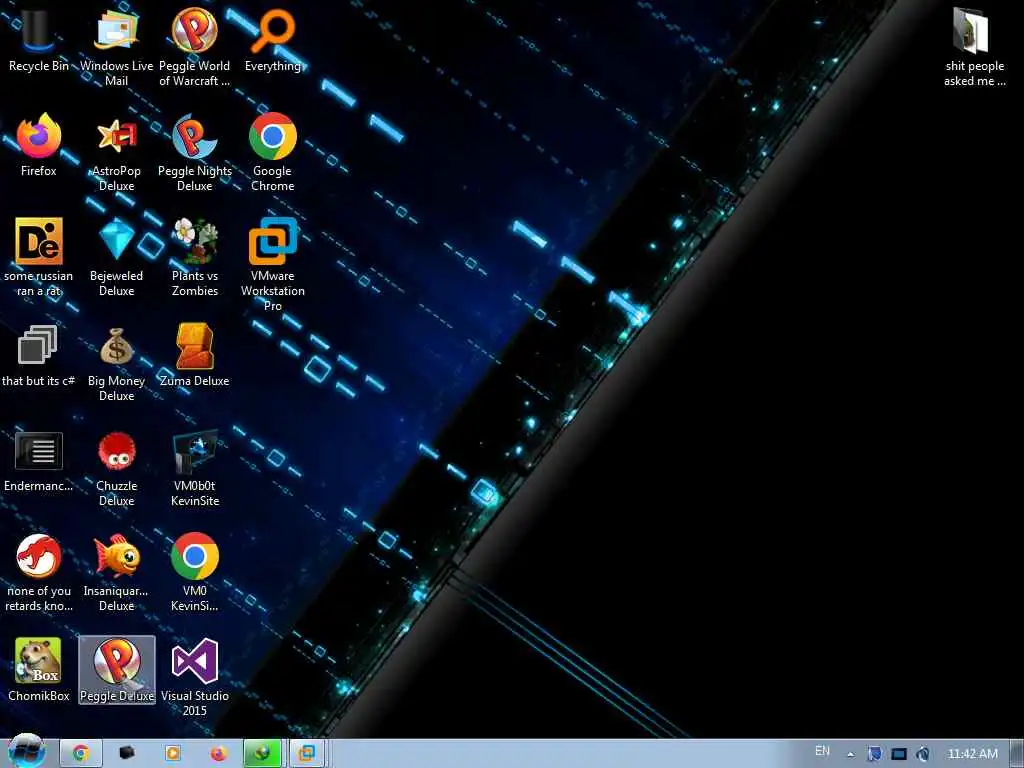Select the Firefox desktop icon
This screenshot has width=1024, height=768.
point(39,146)
